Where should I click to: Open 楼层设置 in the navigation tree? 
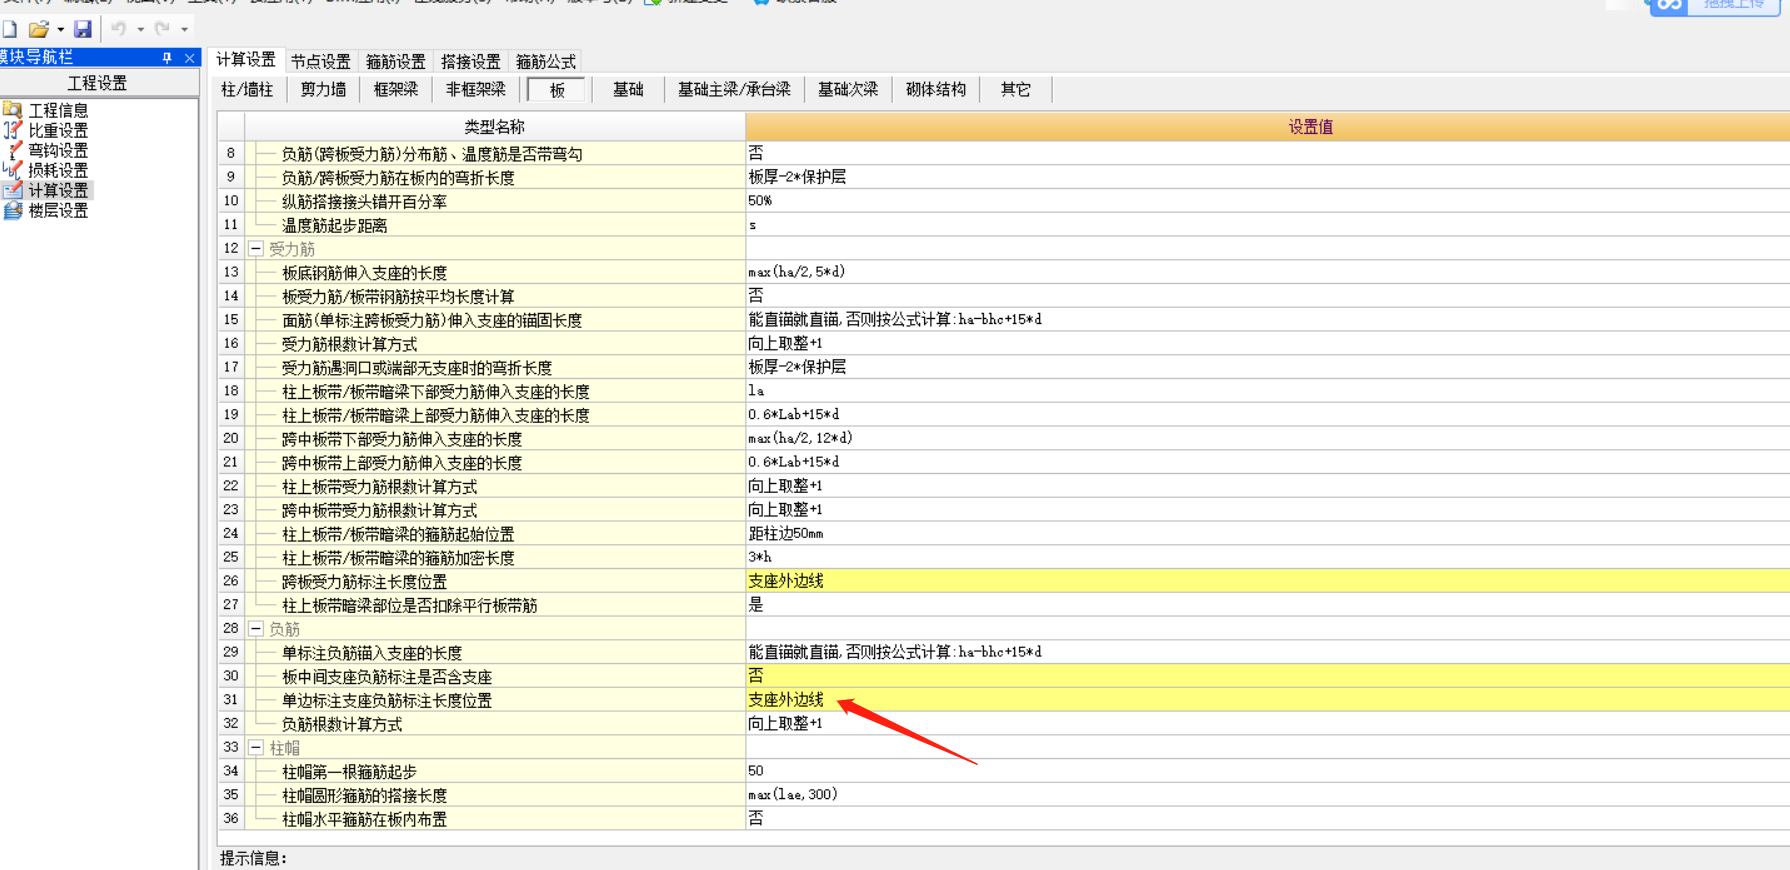57,210
